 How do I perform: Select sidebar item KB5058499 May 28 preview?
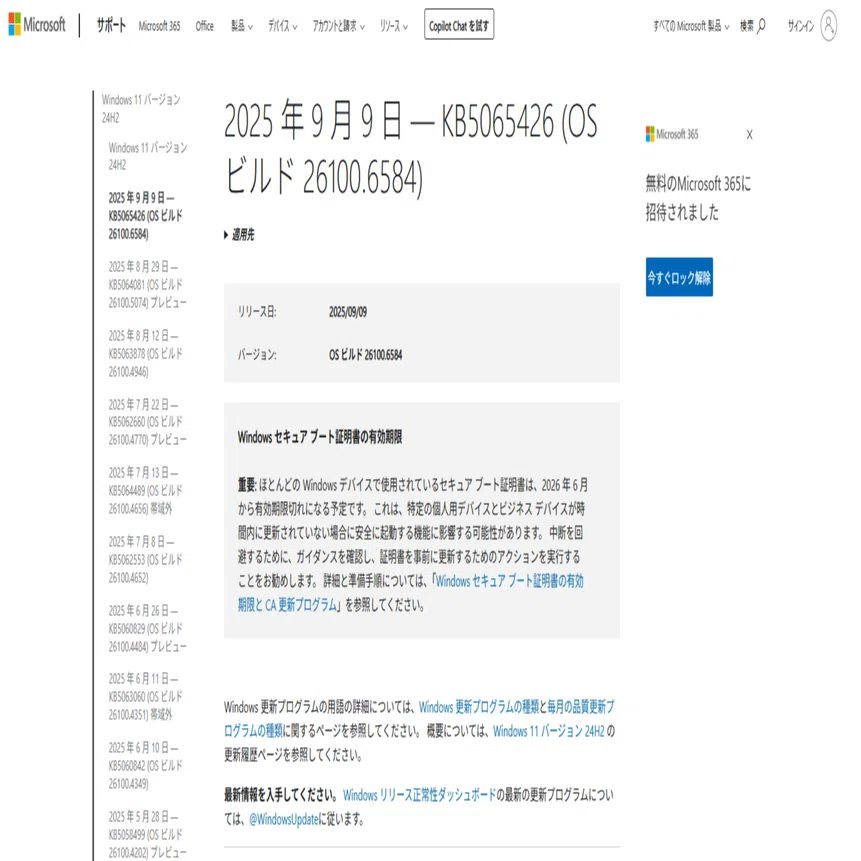[148, 834]
